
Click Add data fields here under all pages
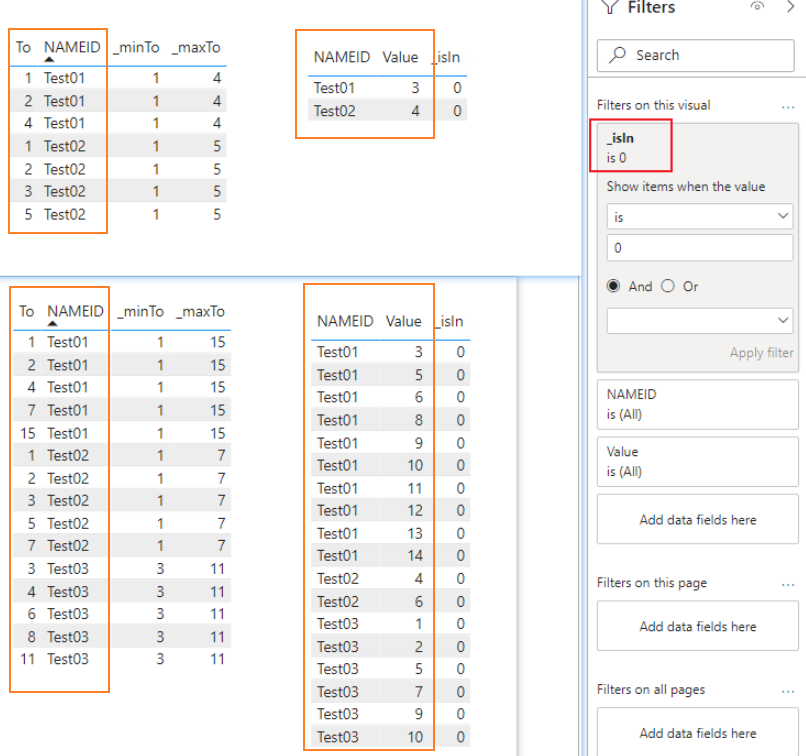coord(698,732)
